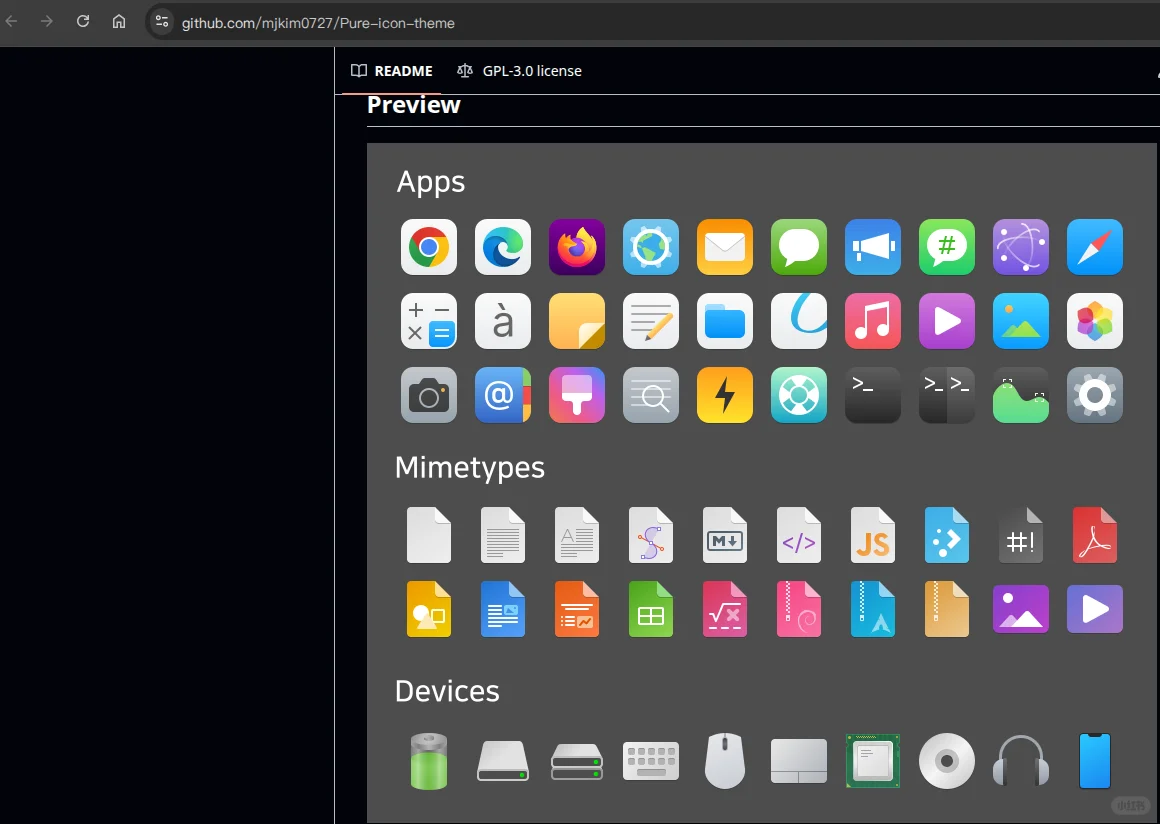Click the blue megaphone icon
1160x824 pixels.
click(x=873, y=247)
